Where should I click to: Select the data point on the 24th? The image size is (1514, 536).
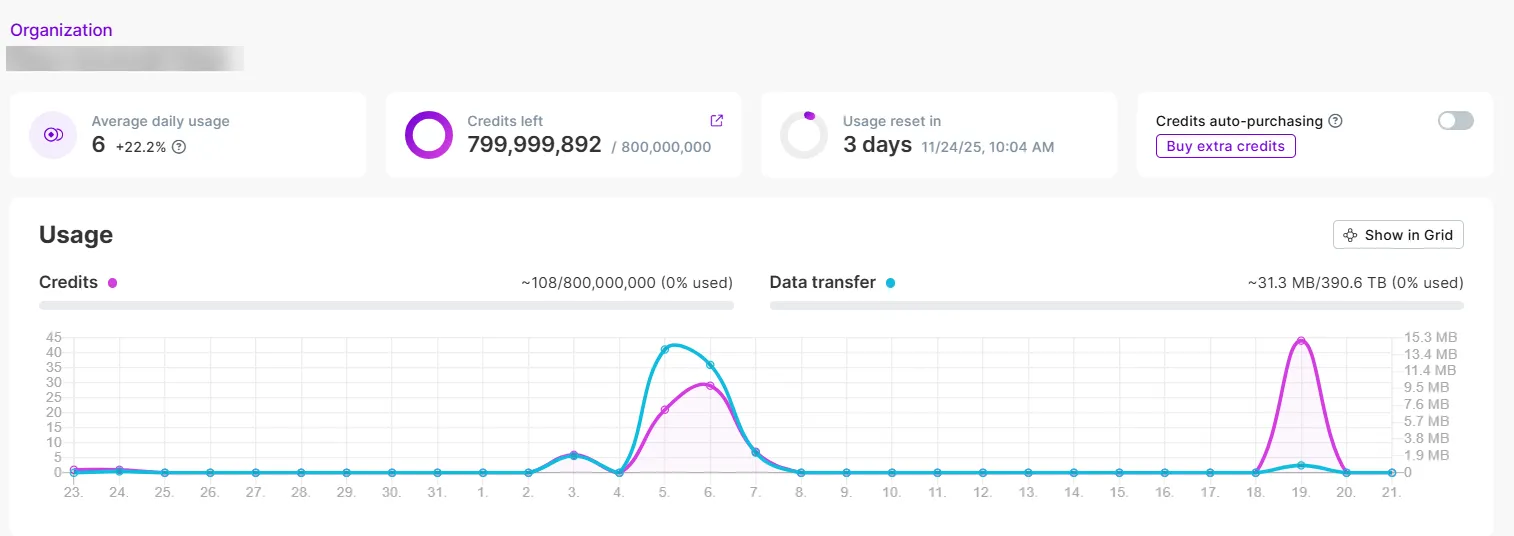pyautogui.click(x=119, y=470)
